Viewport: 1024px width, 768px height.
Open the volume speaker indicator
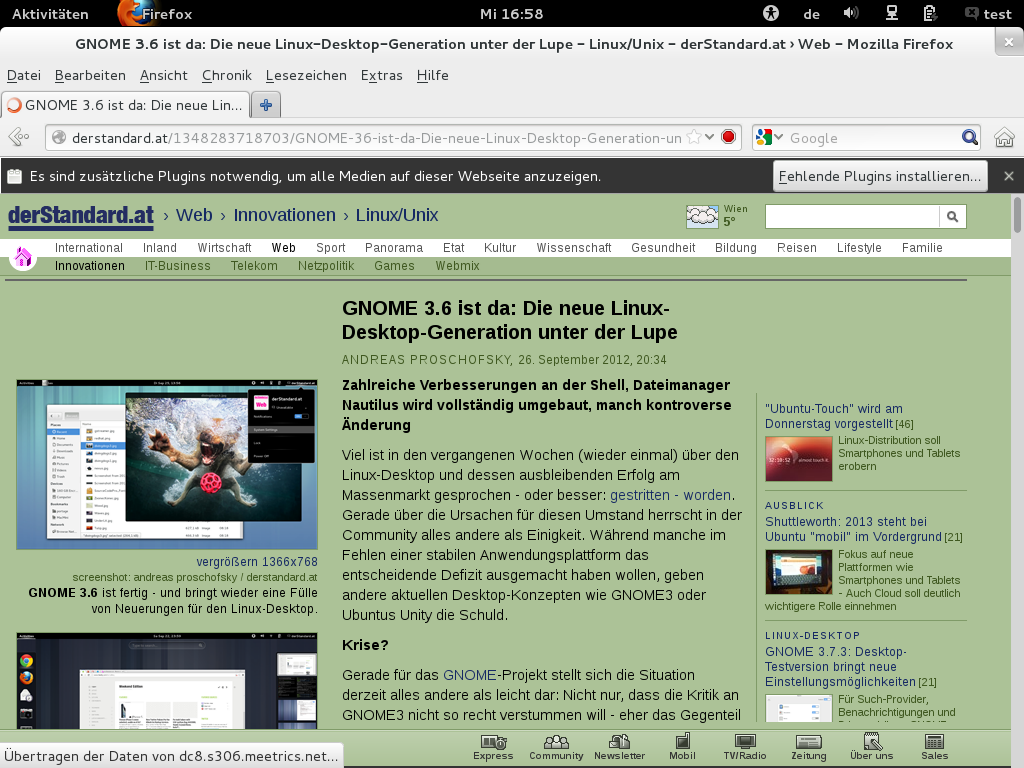850,13
